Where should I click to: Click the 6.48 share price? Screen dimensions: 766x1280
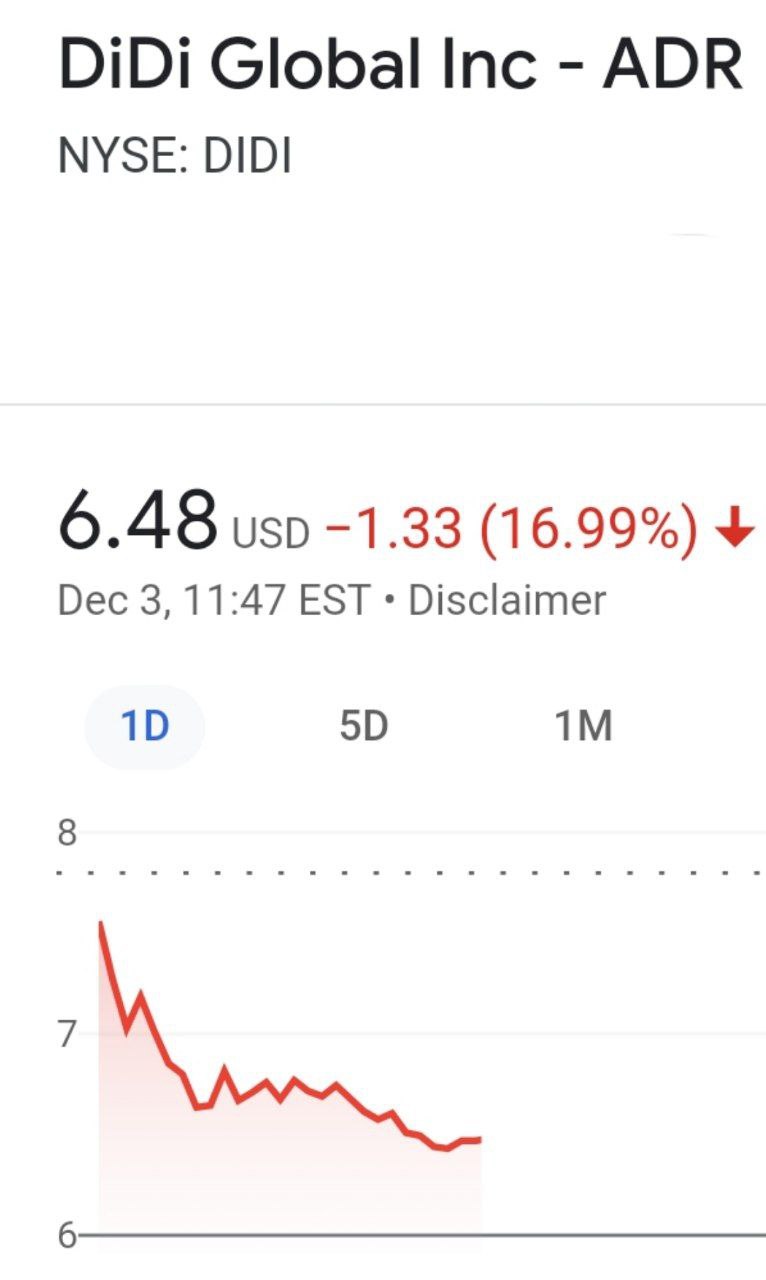[x=137, y=520]
